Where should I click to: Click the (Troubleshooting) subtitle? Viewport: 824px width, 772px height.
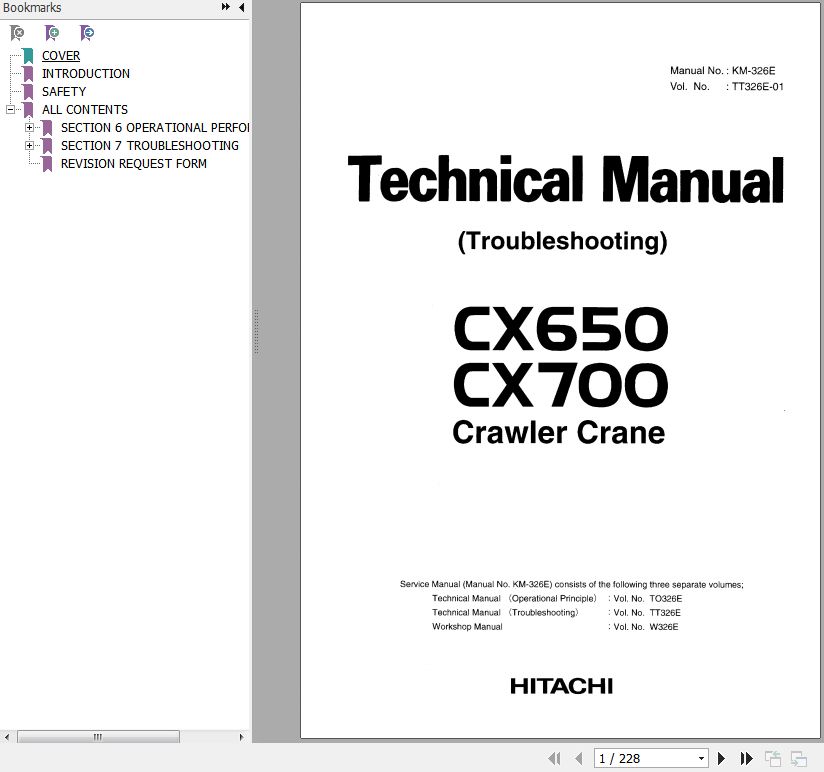[562, 242]
